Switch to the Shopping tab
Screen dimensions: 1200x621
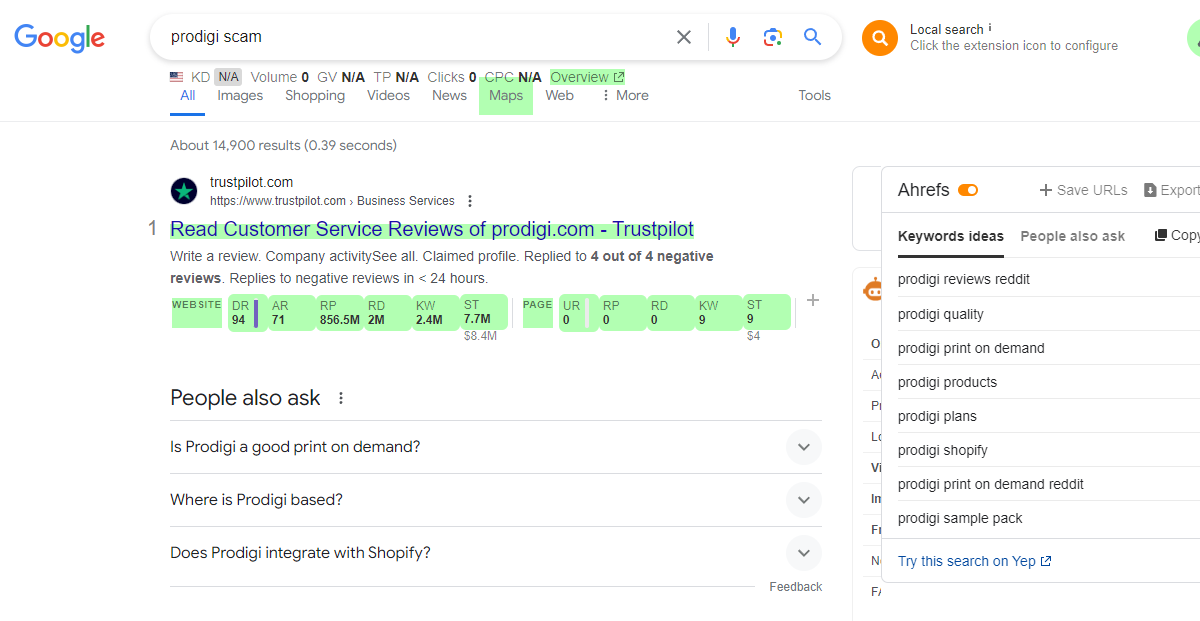[x=315, y=95]
